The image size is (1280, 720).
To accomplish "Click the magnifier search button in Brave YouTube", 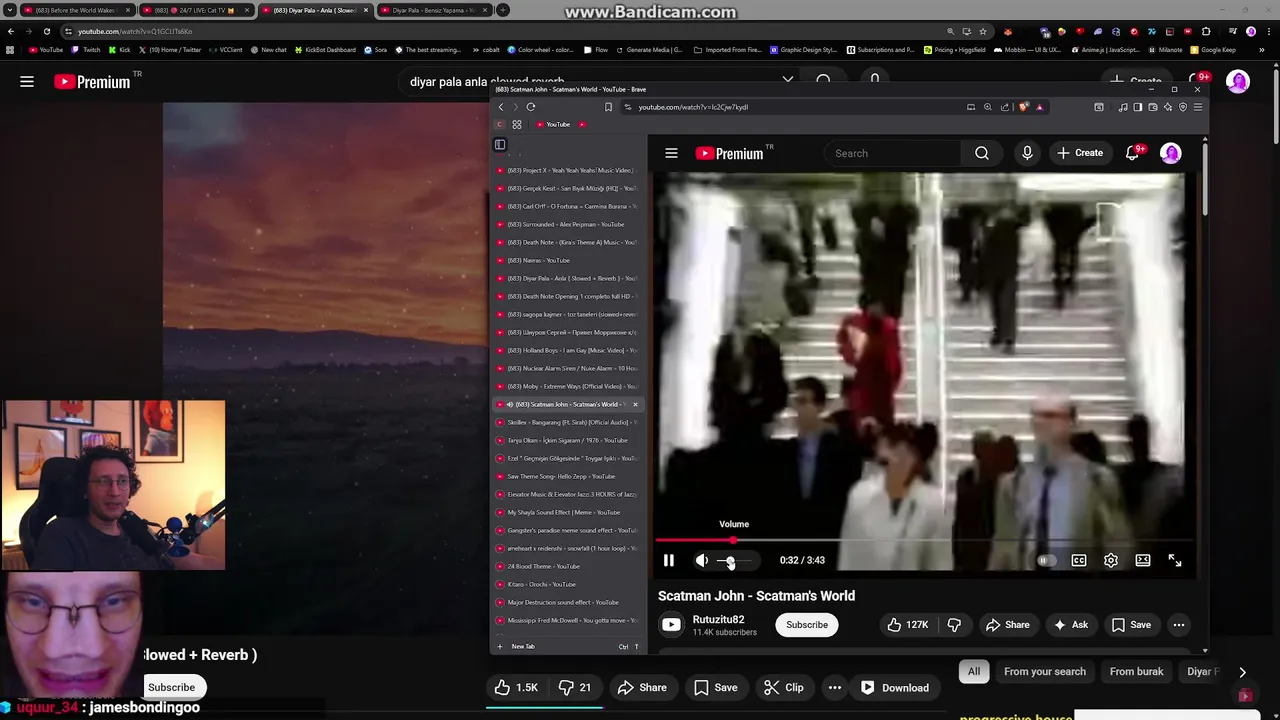I will [982, 153].
